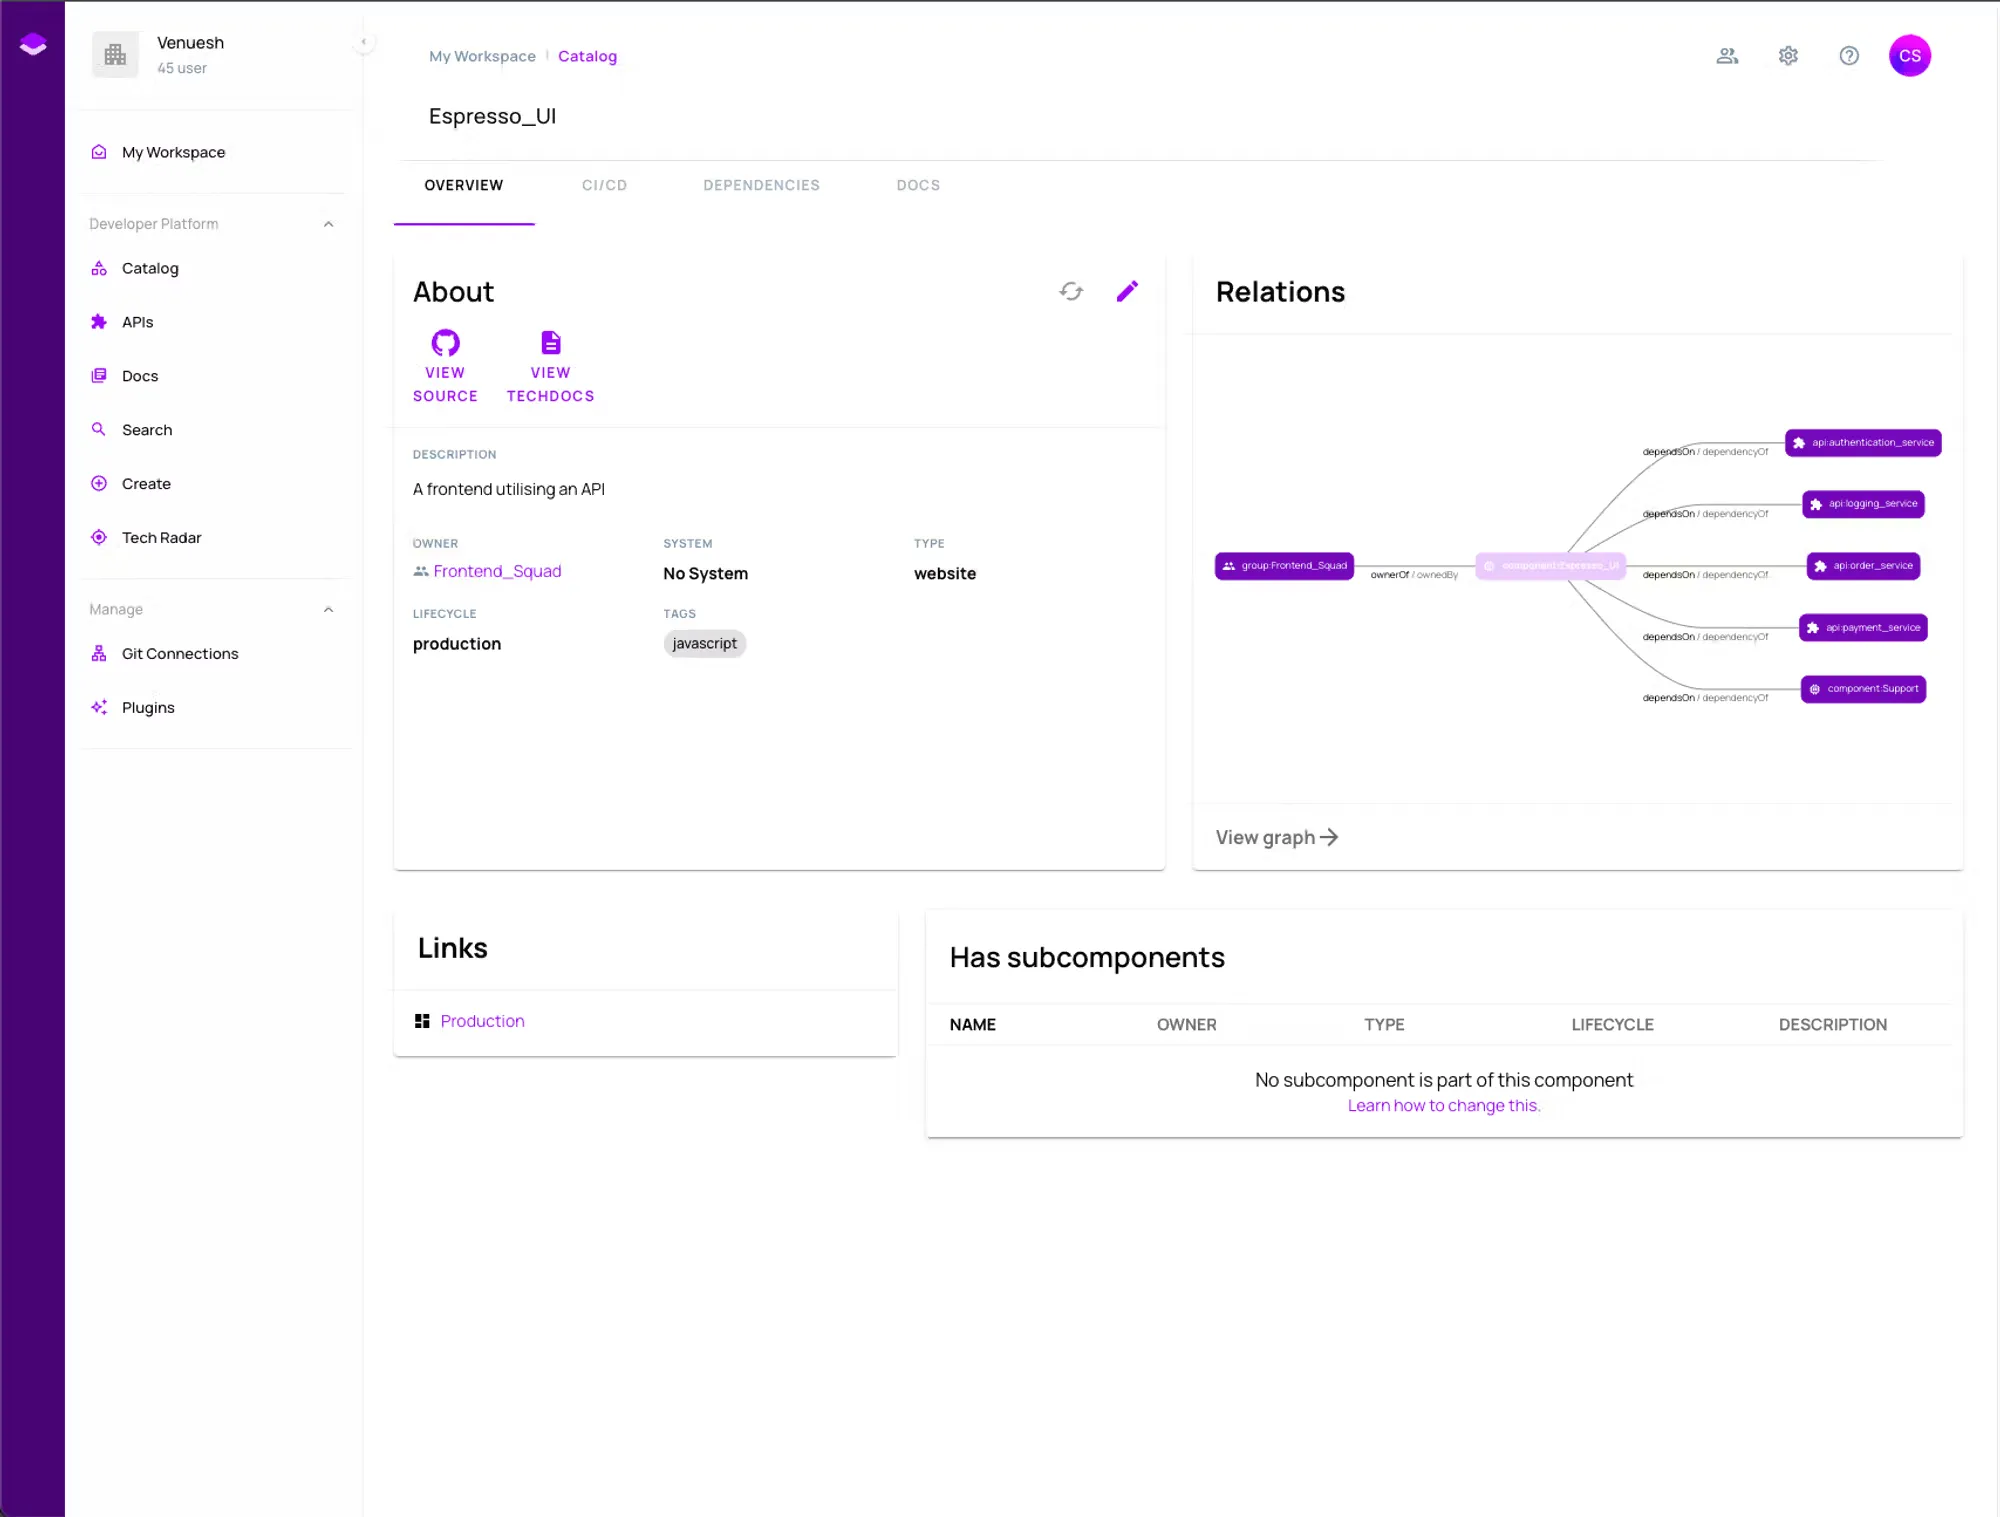This screenshot has width=2000, height=1517.
Task: Refresh the entity with the sync icon
Action: tap(1071, 291)
